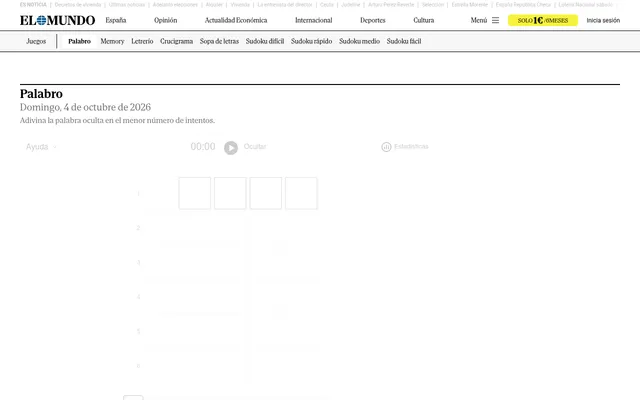Select the Palabro game tab
This screenshot has height=400, width=640.
(x=80, y=41)
